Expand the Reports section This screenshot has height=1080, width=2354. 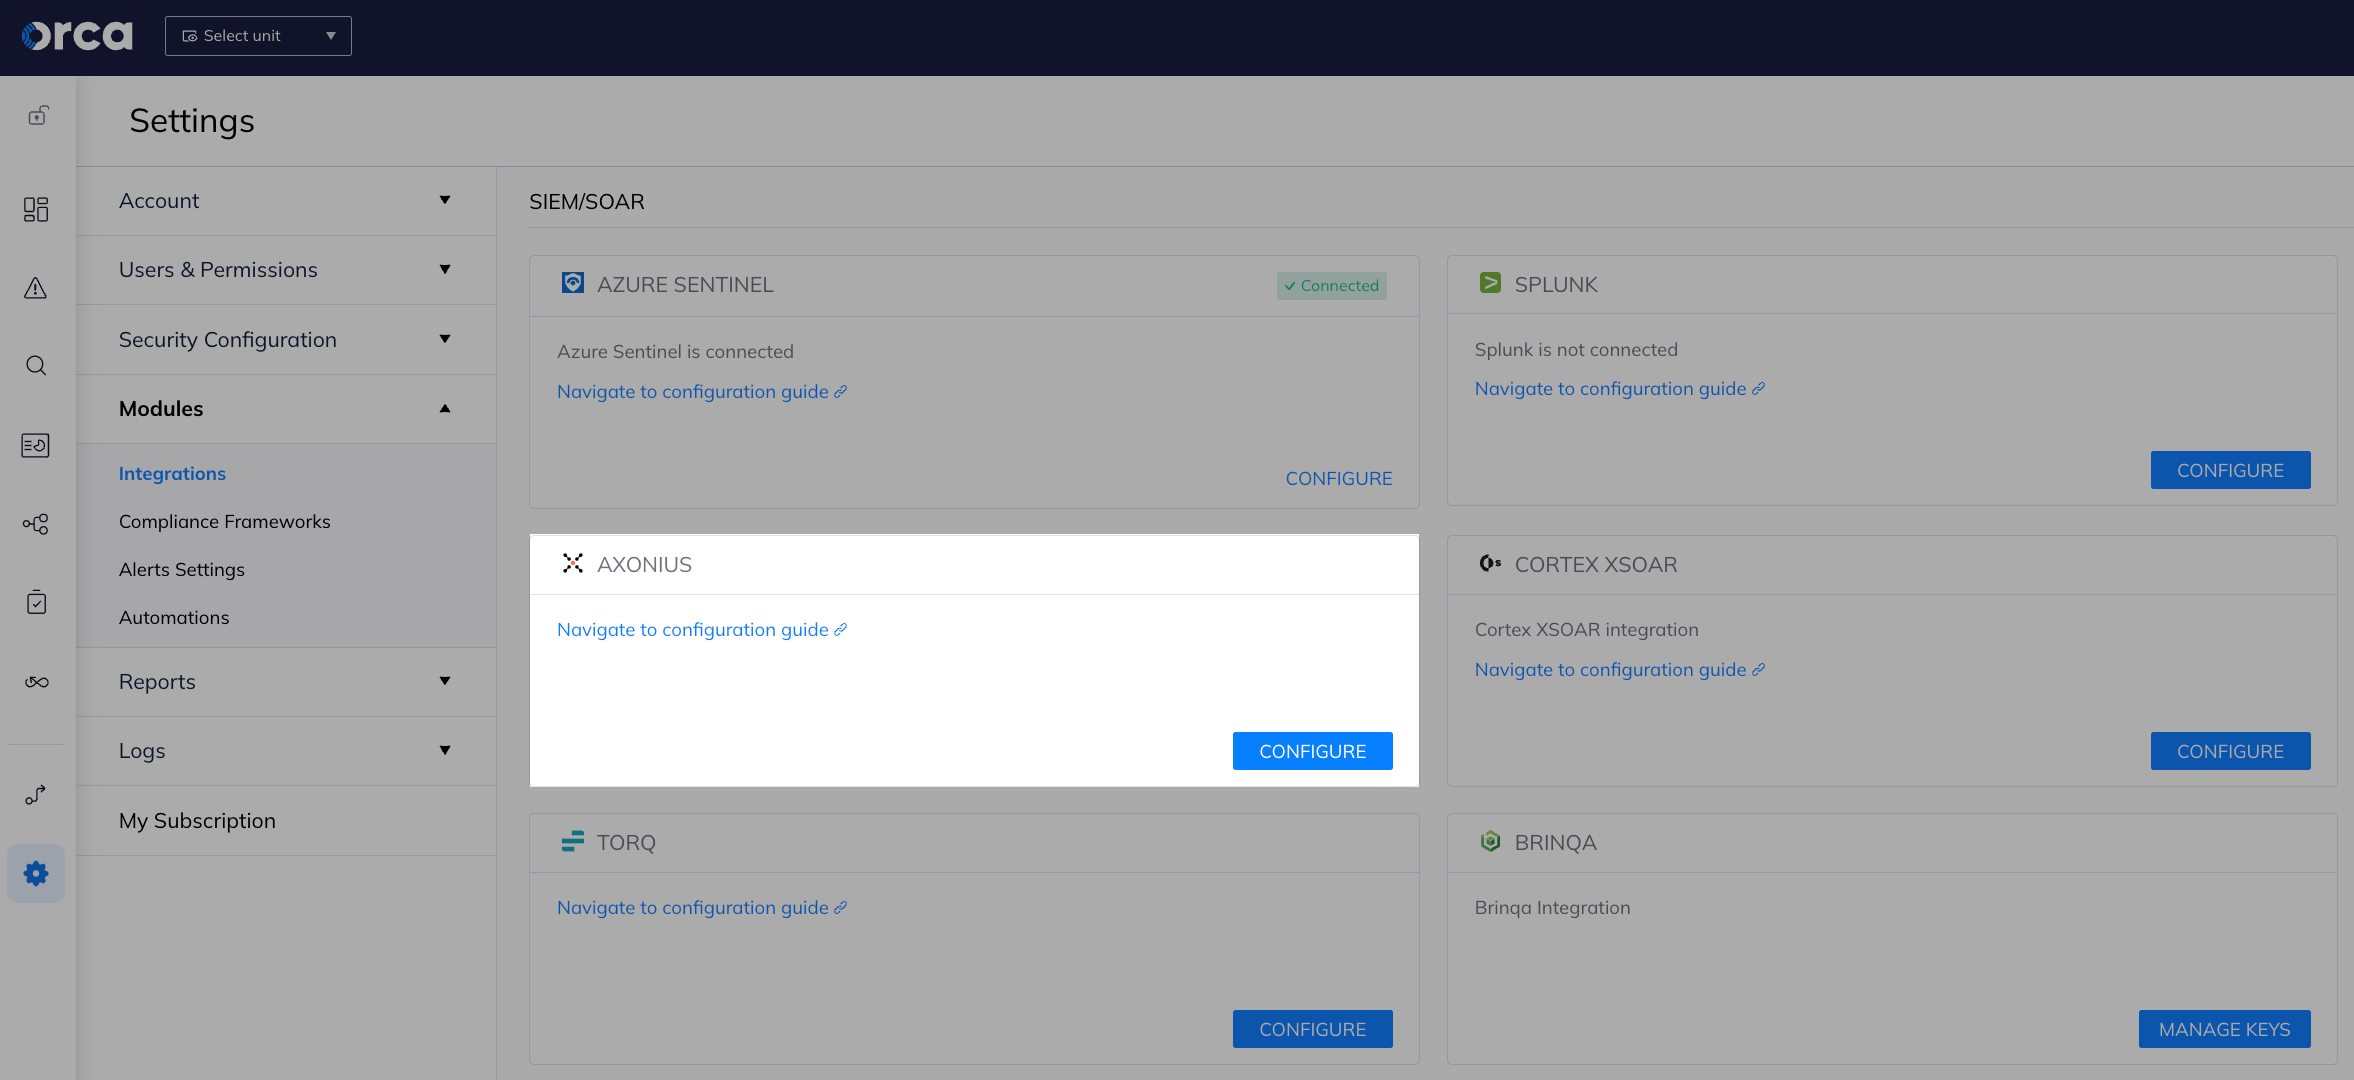pos(287,681)
